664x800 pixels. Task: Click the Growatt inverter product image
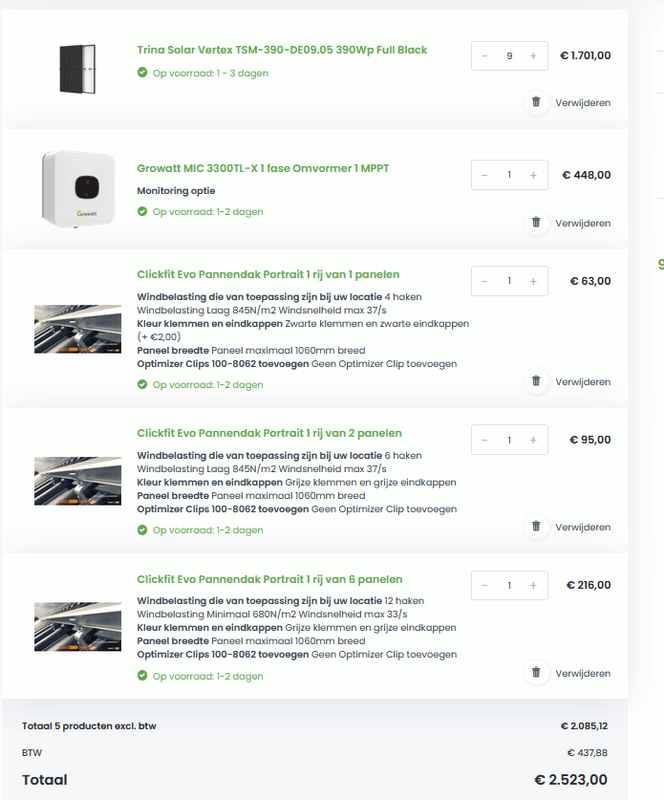point(78,187)
